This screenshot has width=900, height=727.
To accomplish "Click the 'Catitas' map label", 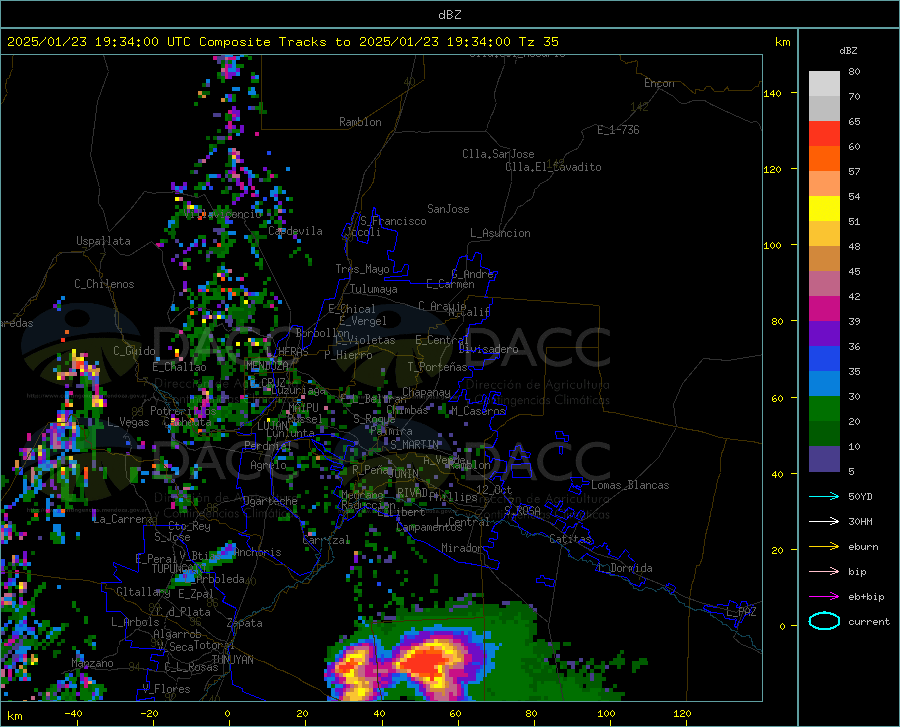I will point(571,539).
